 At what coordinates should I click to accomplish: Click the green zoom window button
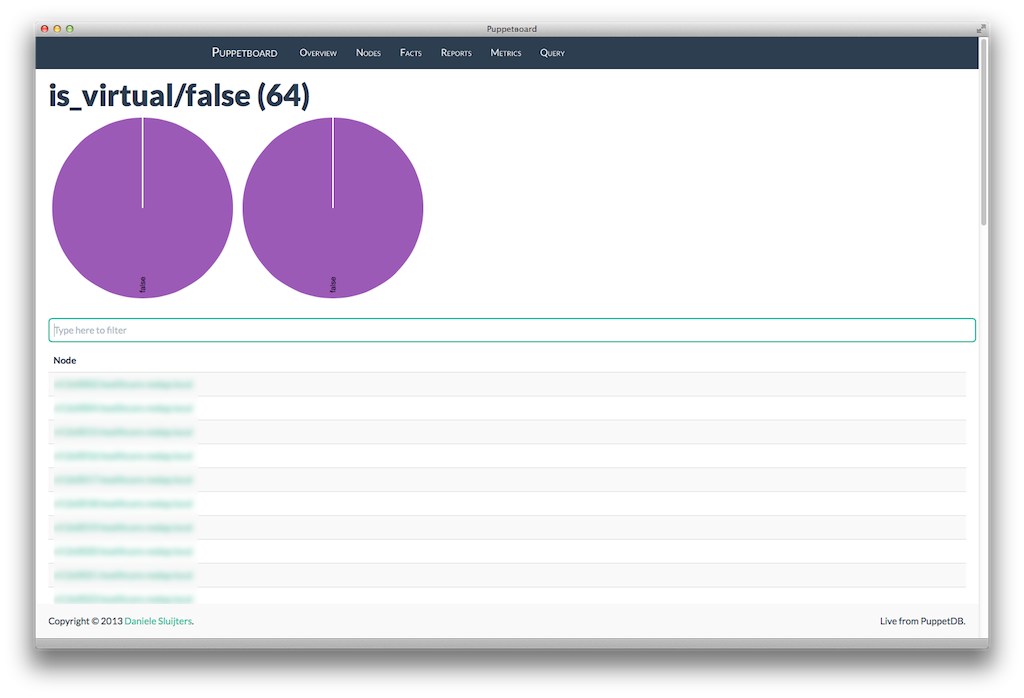(70, 29)
